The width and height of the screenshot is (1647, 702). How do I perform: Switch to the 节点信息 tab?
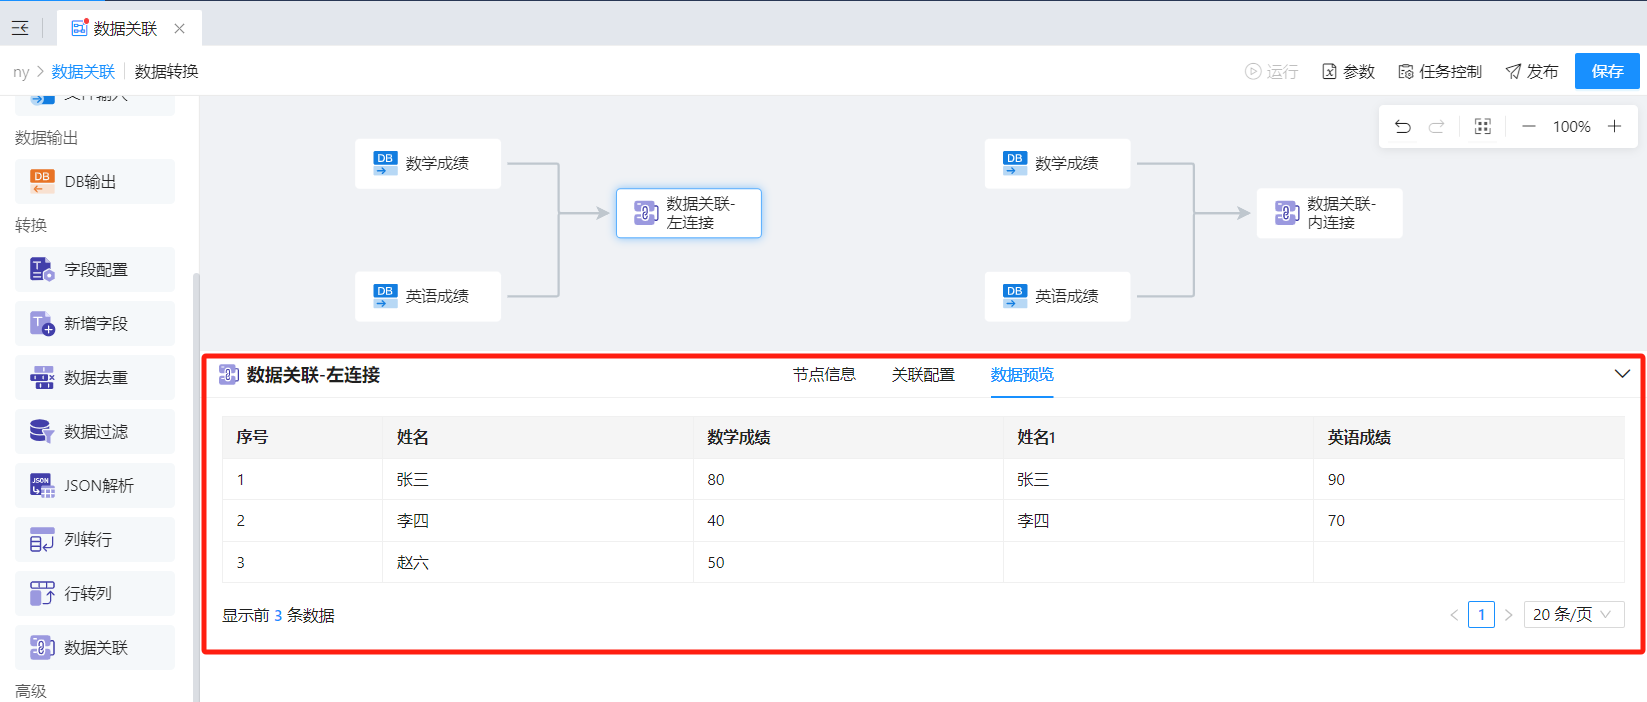[824, 375]
